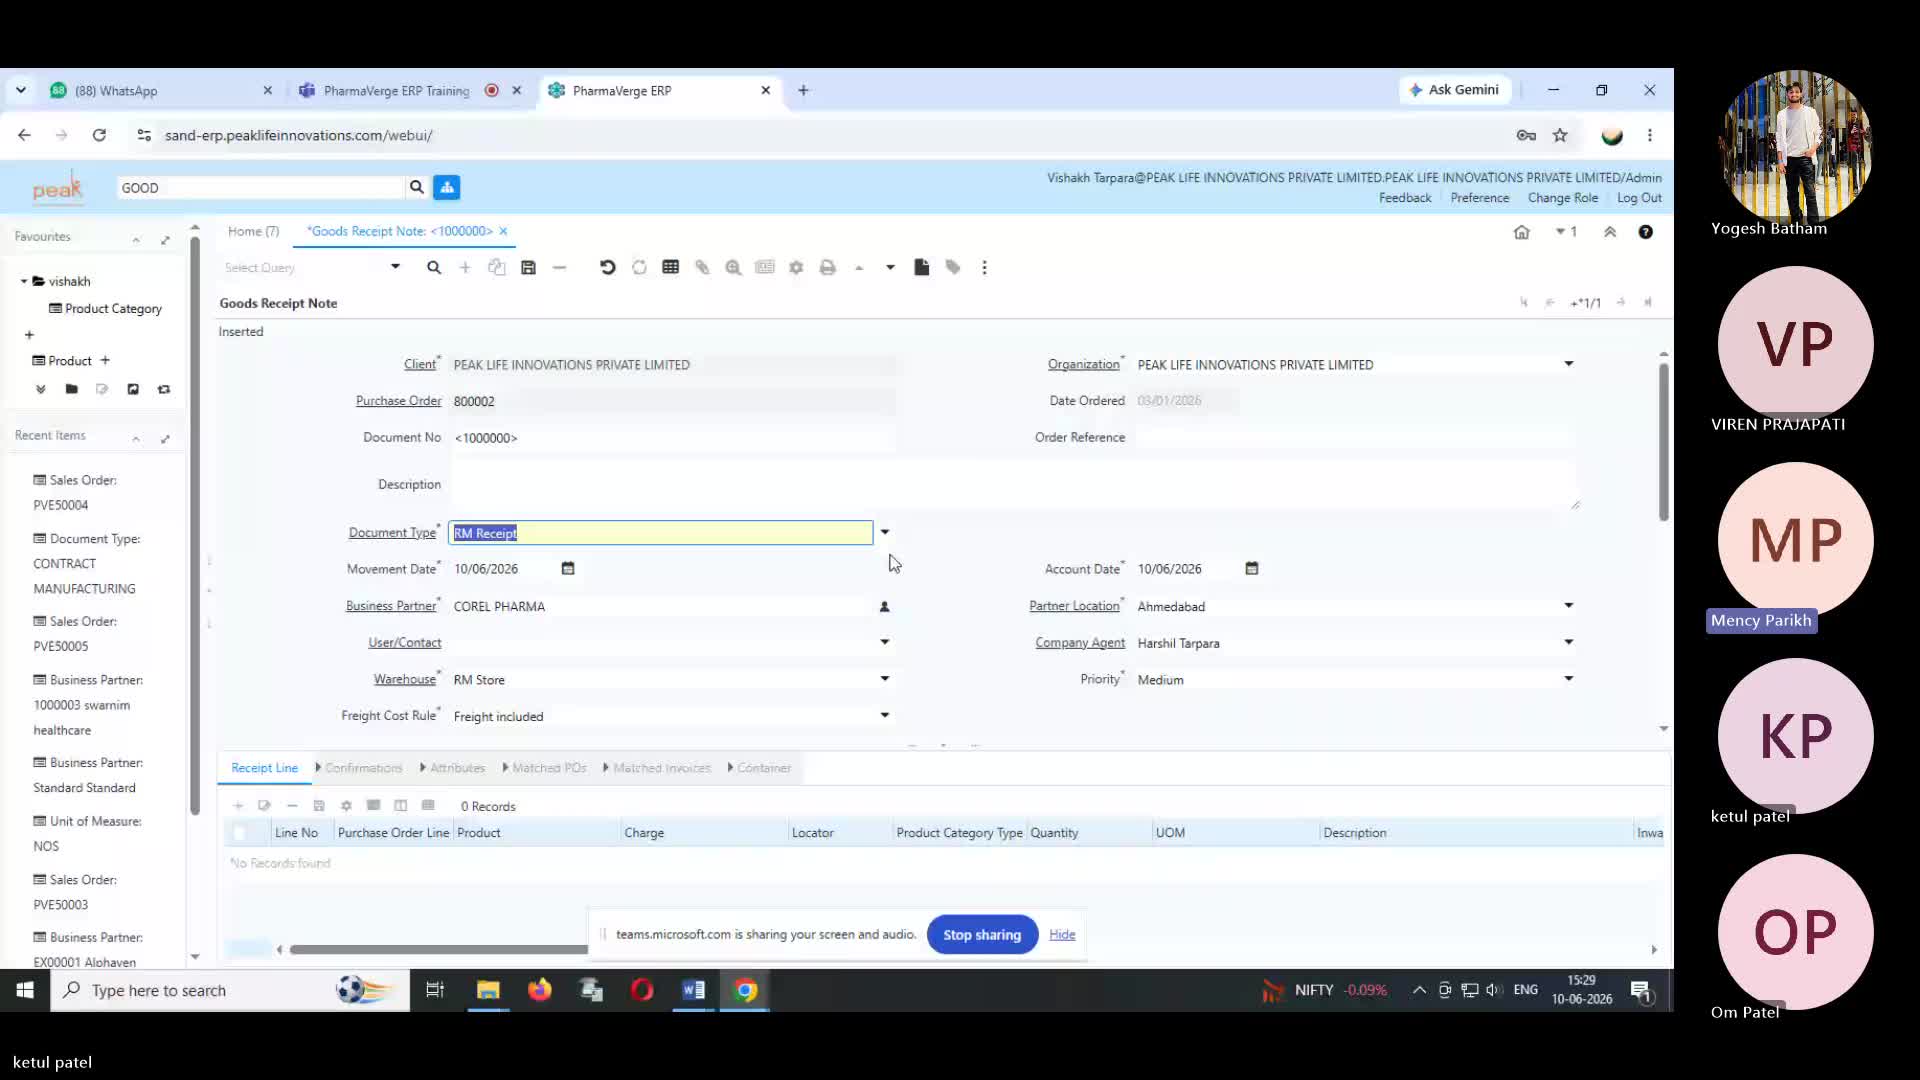Open the Partner Location dropdown
Viewport: 1920px width, 1080px height.
pos(1569,606)
